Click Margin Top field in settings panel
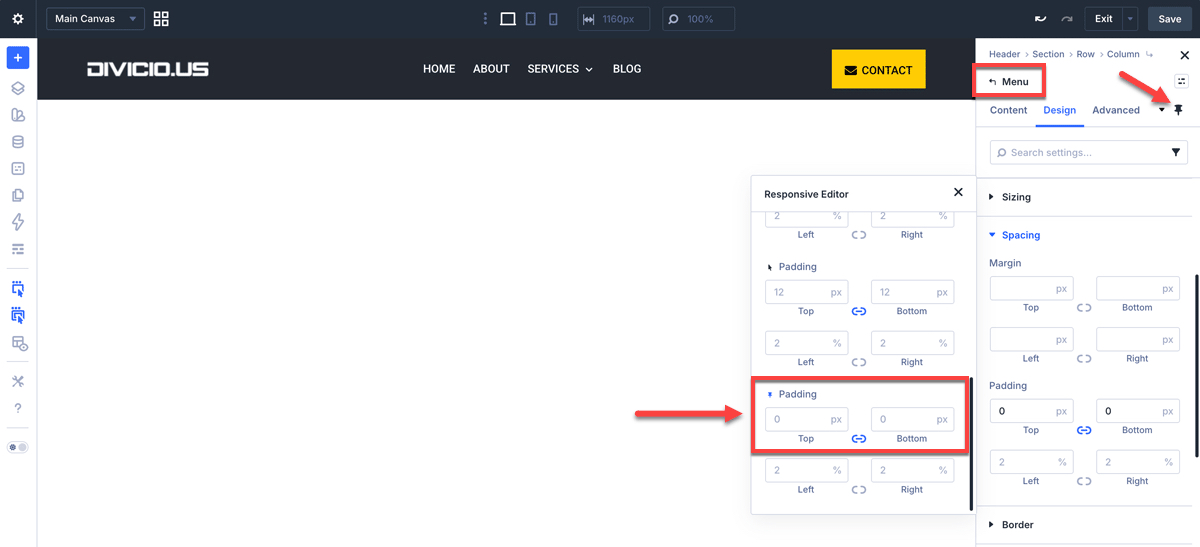Screen dimensions: 1200x547 coord(1031,289)
